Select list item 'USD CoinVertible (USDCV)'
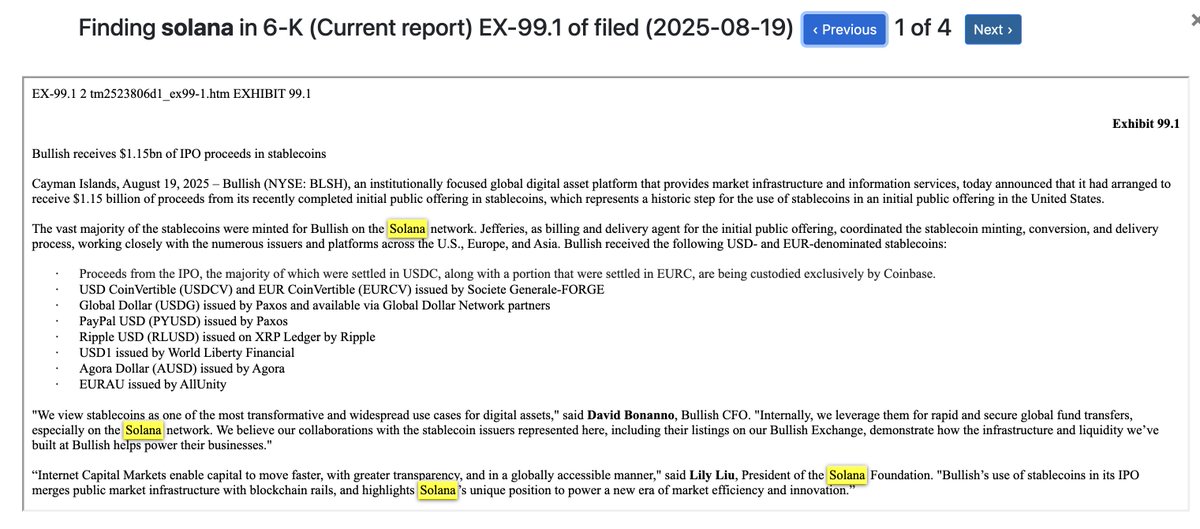 tap(342, 290)
